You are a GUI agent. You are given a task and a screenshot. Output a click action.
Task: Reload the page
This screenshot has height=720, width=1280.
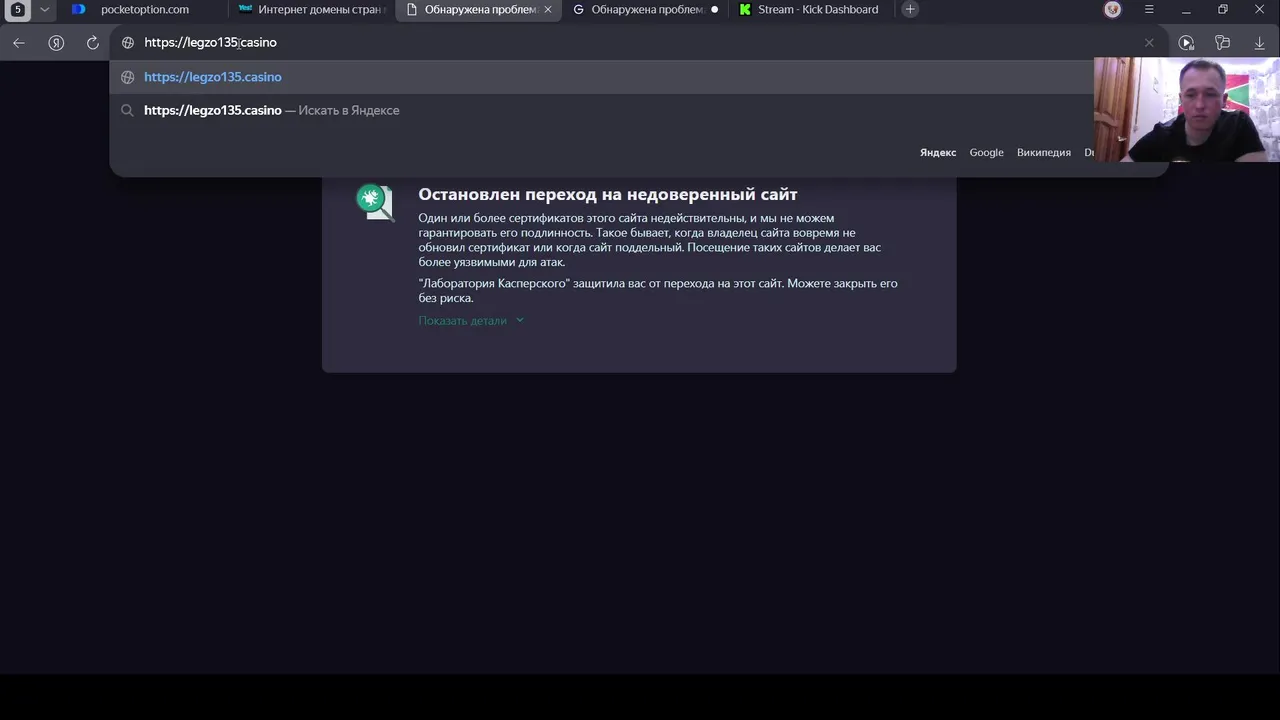click(93, 43)
